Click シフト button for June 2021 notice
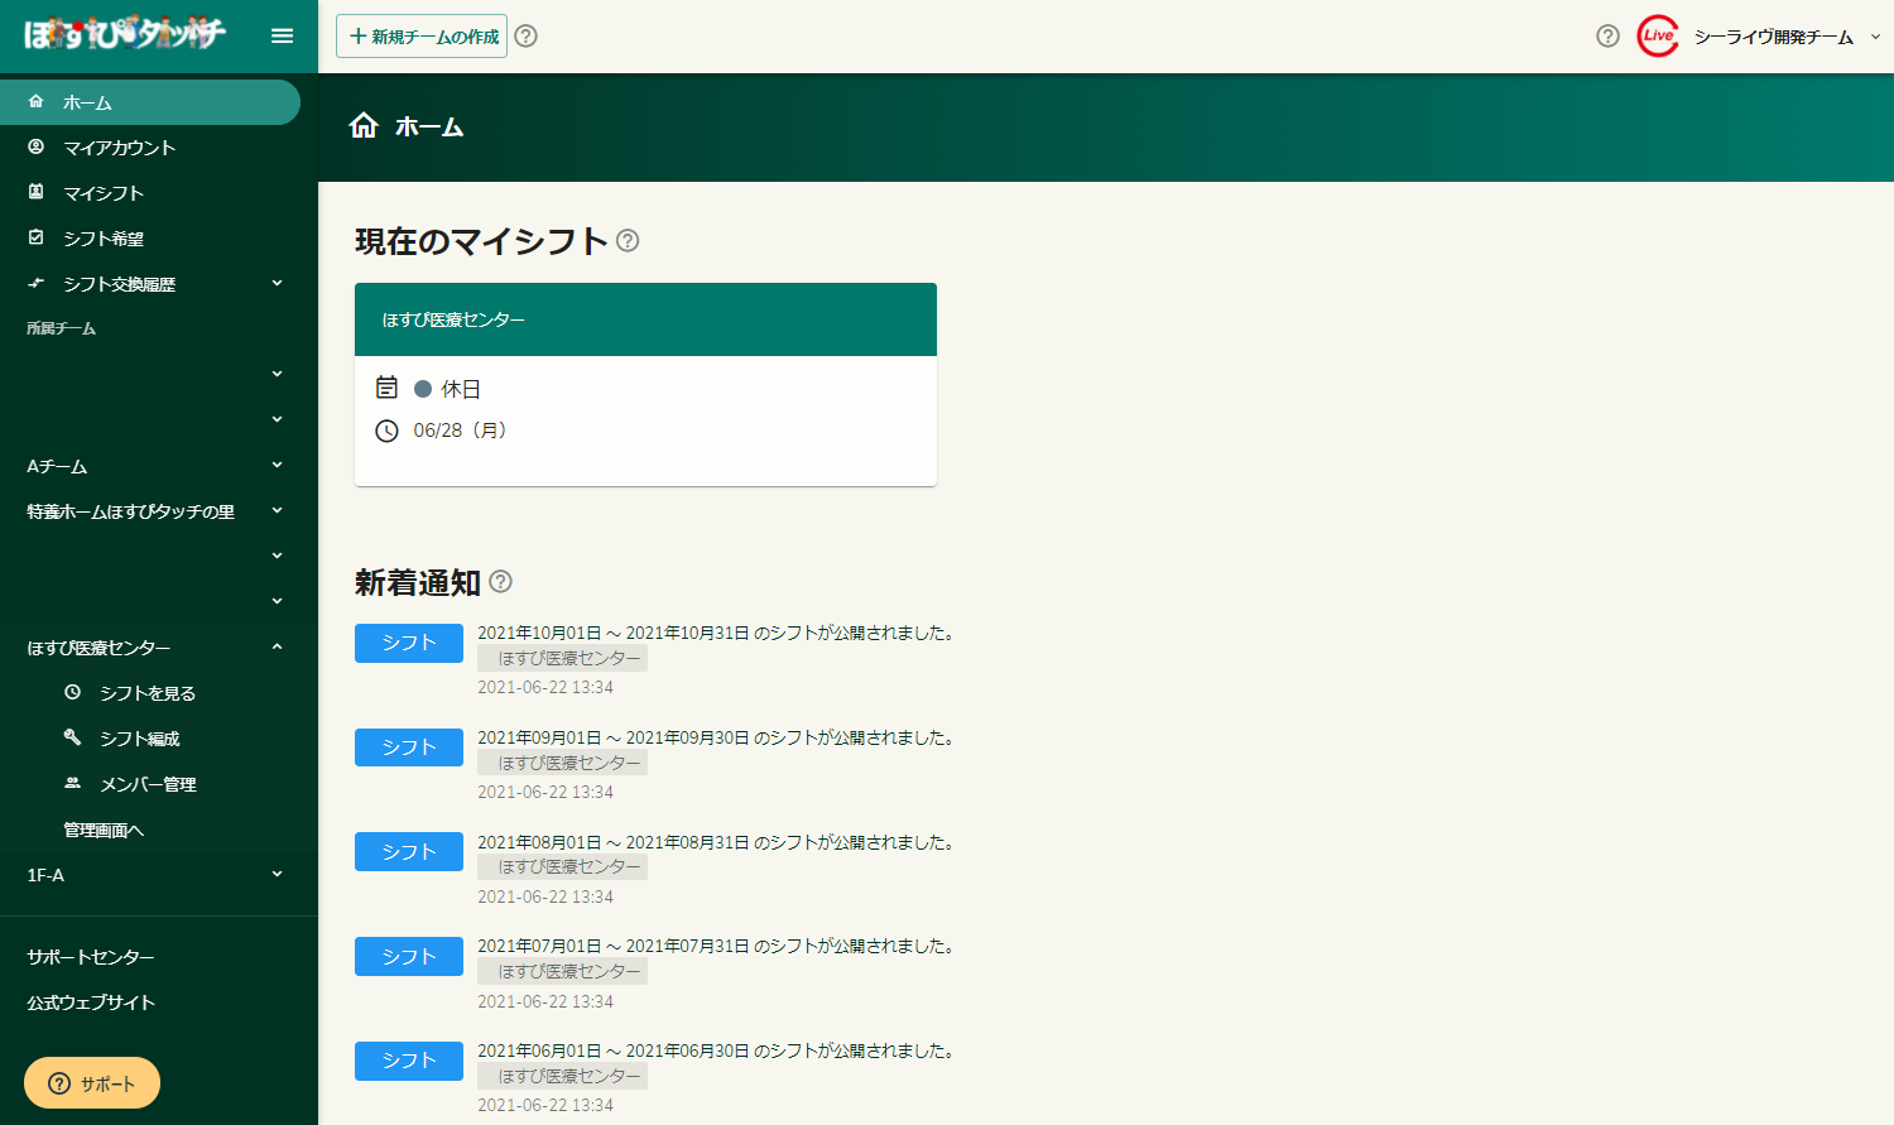 409,1061
